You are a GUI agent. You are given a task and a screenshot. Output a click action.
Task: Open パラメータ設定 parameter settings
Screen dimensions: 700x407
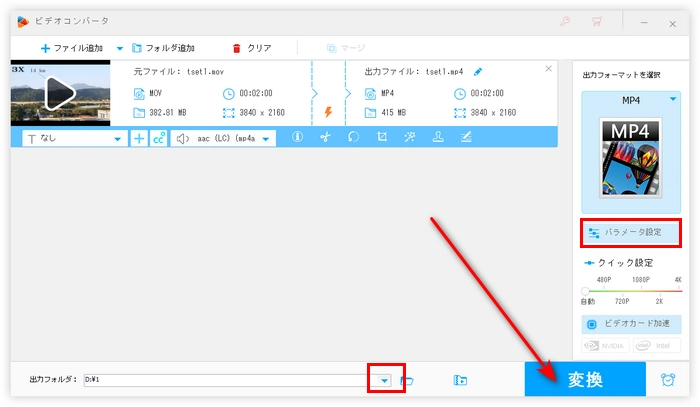coord(631,233)
